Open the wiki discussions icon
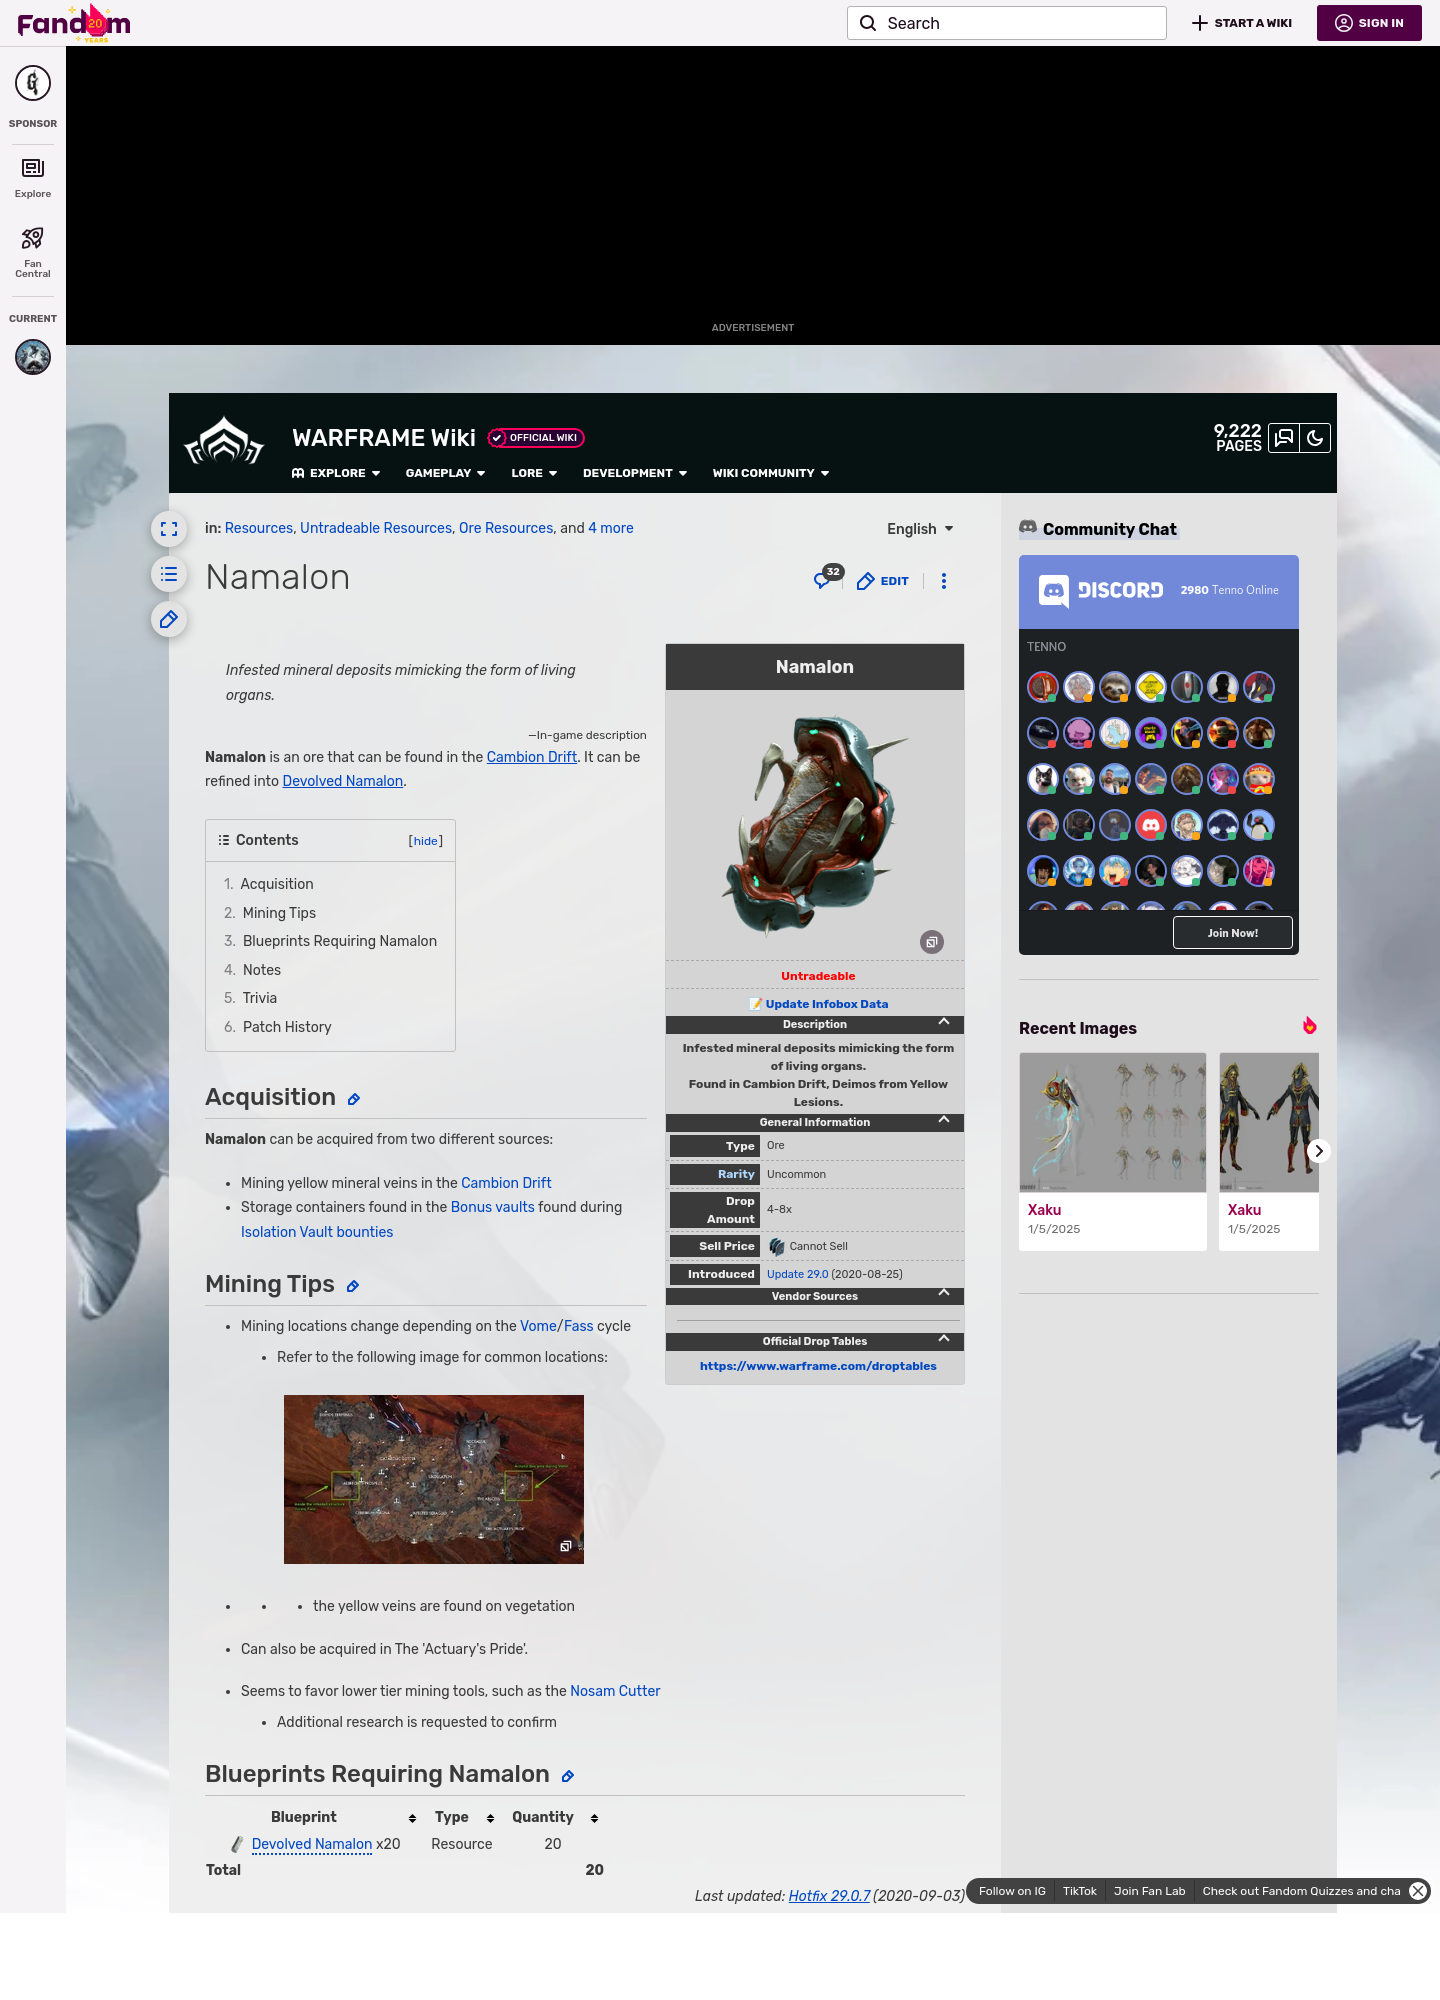1440x2000 pixels. 1284,438
